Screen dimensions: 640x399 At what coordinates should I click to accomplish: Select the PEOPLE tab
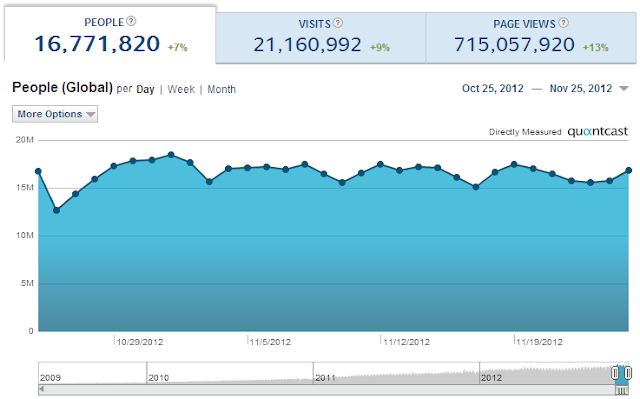(x=110, y=35)
